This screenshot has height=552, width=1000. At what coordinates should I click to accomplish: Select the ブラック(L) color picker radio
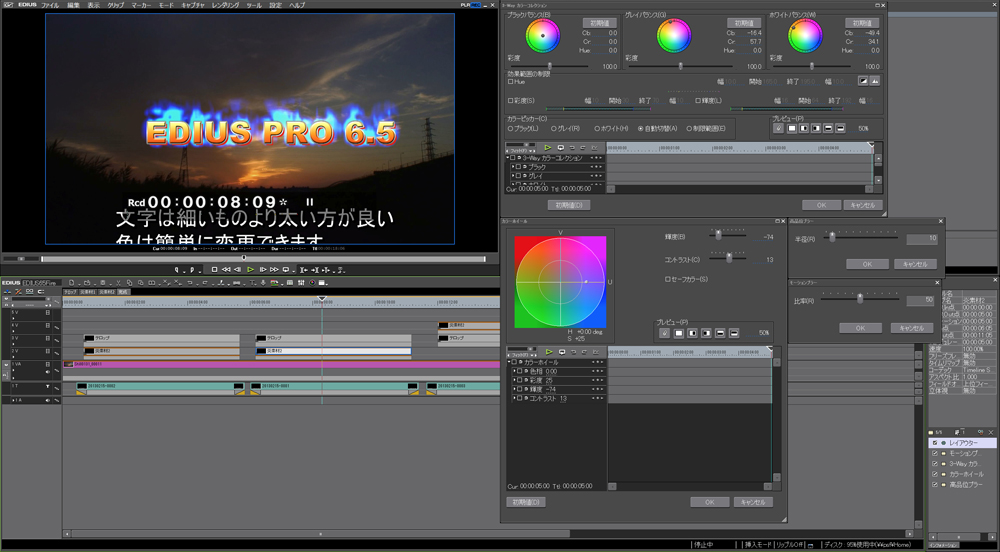(x=510, y=129)
